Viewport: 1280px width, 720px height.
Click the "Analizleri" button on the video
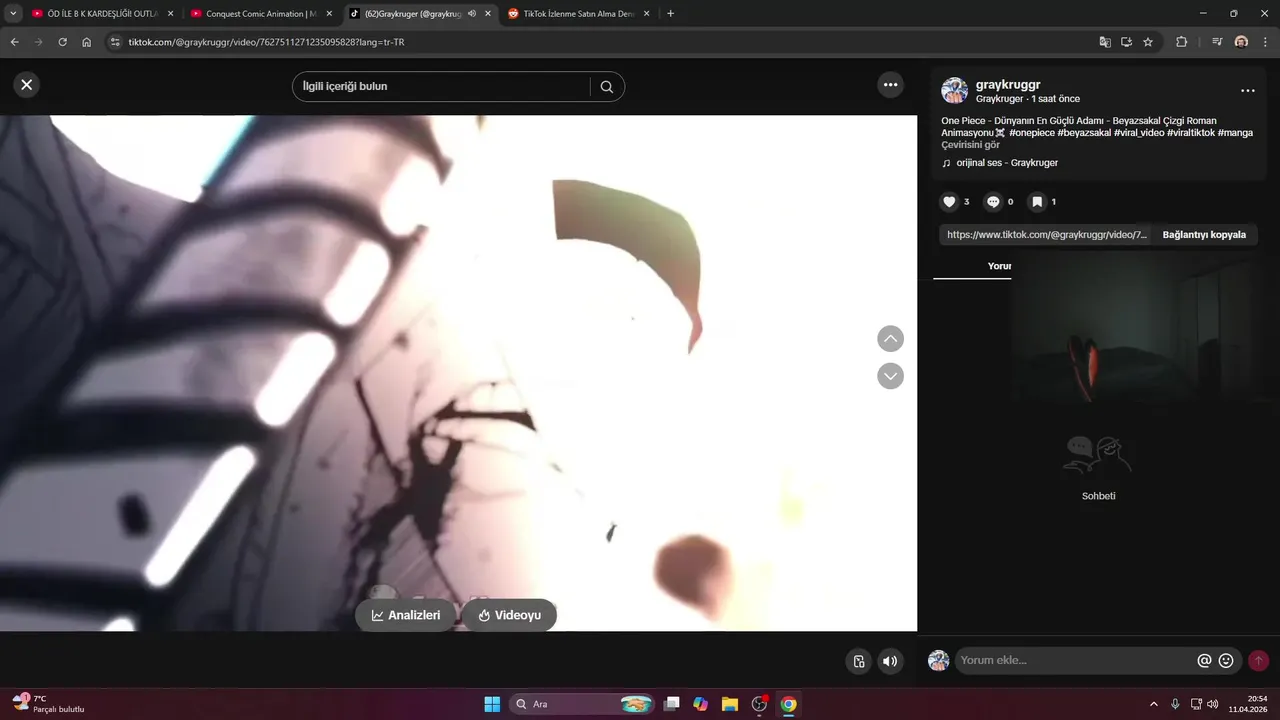click(405, 615)
